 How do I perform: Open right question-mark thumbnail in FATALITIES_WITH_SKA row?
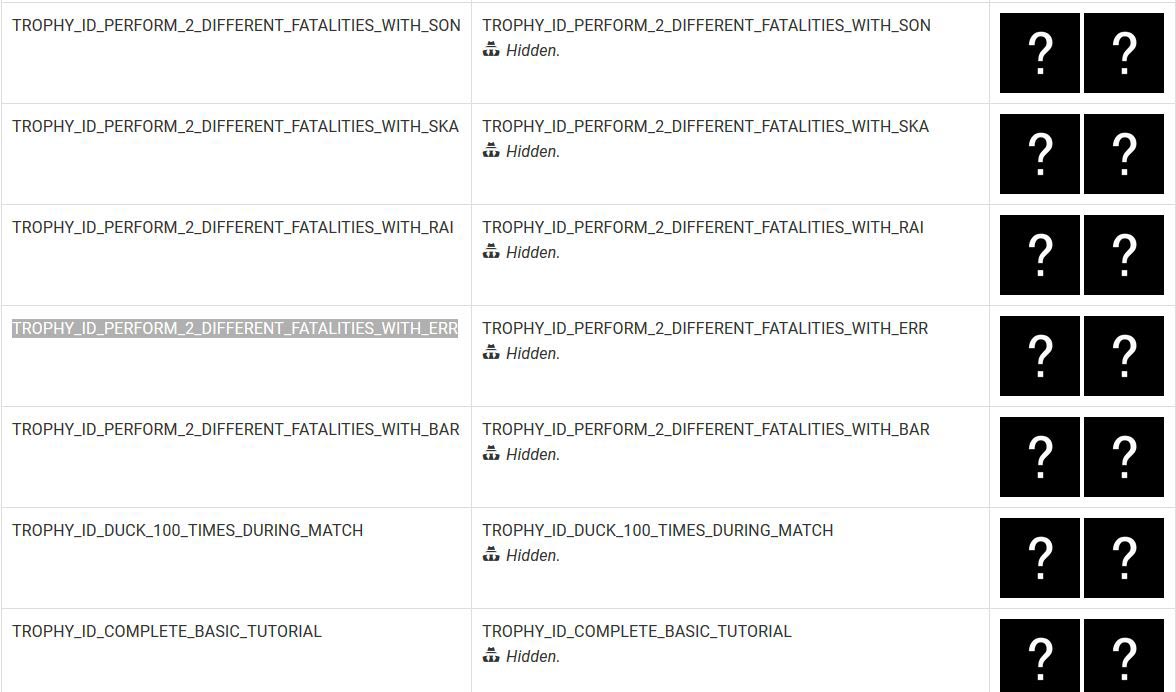[x=1124, y=154]
